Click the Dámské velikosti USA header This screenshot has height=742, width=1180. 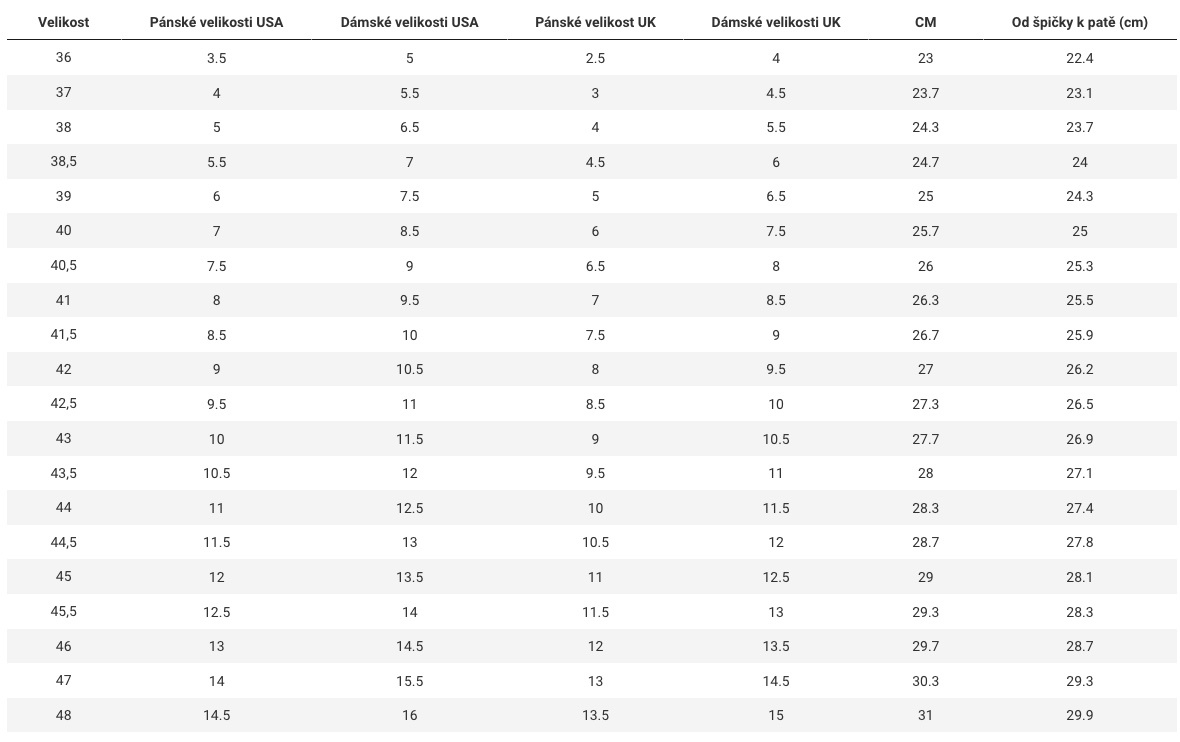409,22
